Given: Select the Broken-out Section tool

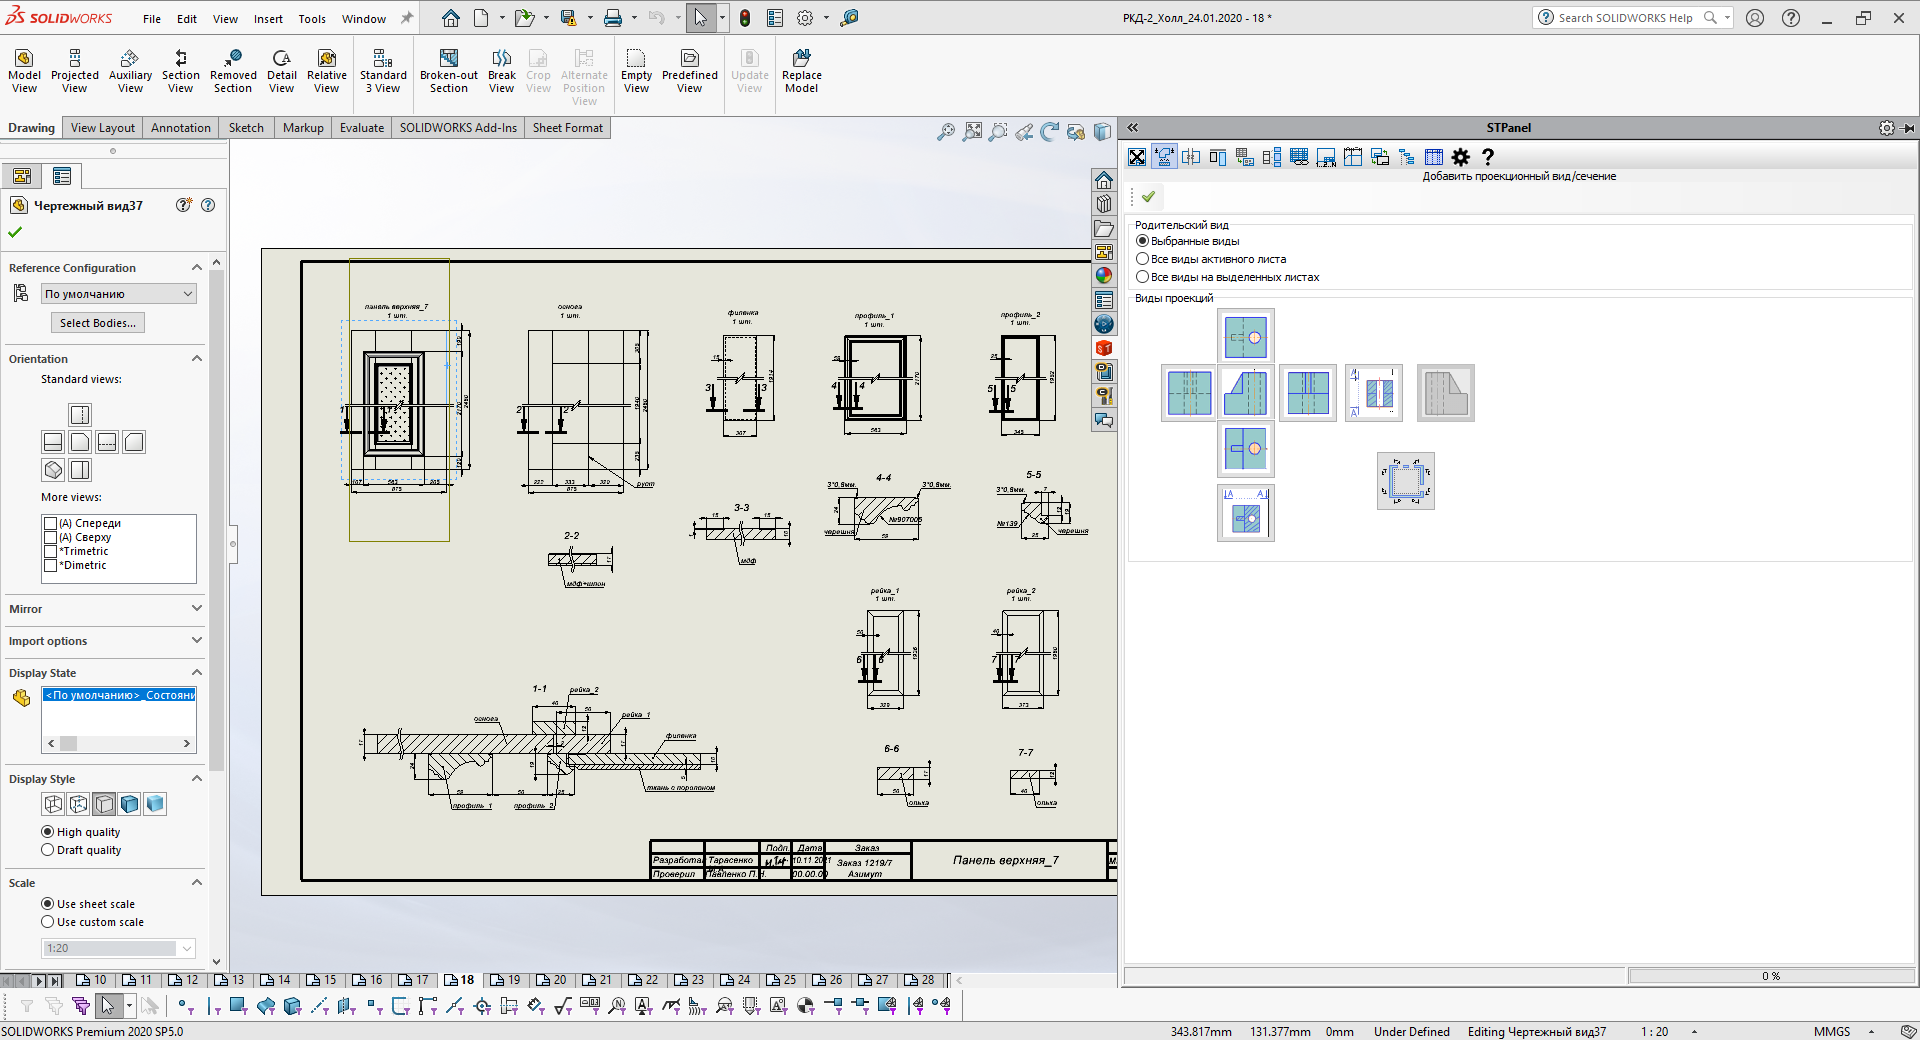Looking at the screenshot, I should [x=449, y=71].
